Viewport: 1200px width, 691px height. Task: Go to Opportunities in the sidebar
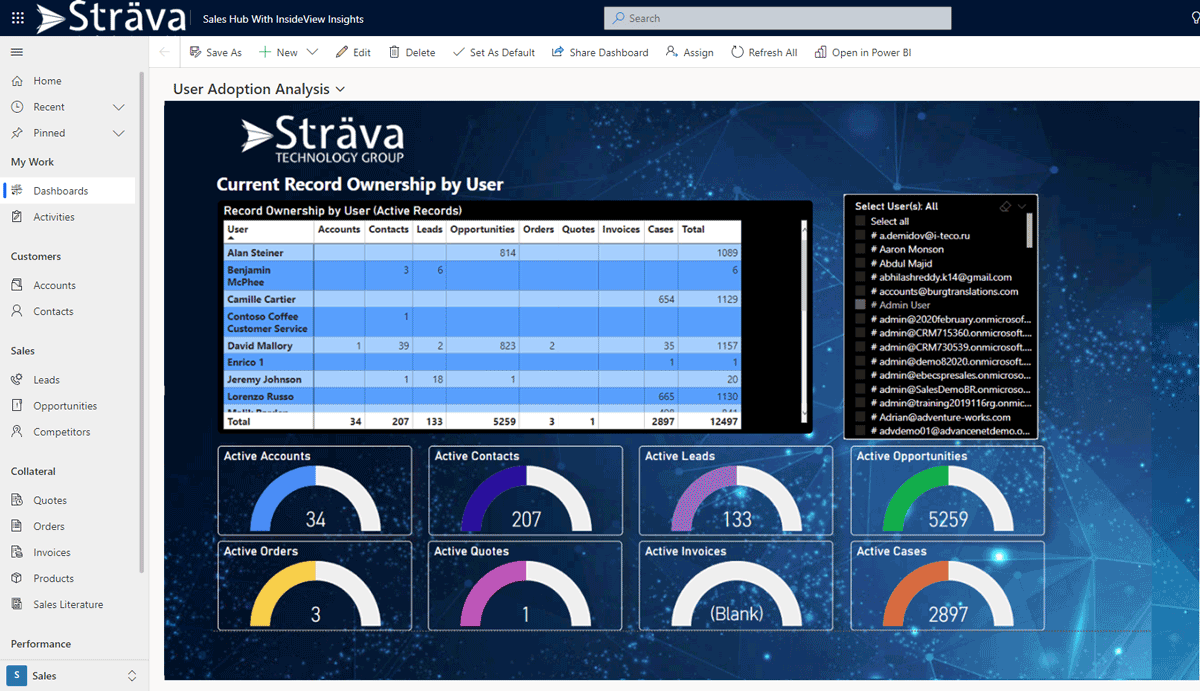pyautogui.click(x=65, y=406)
